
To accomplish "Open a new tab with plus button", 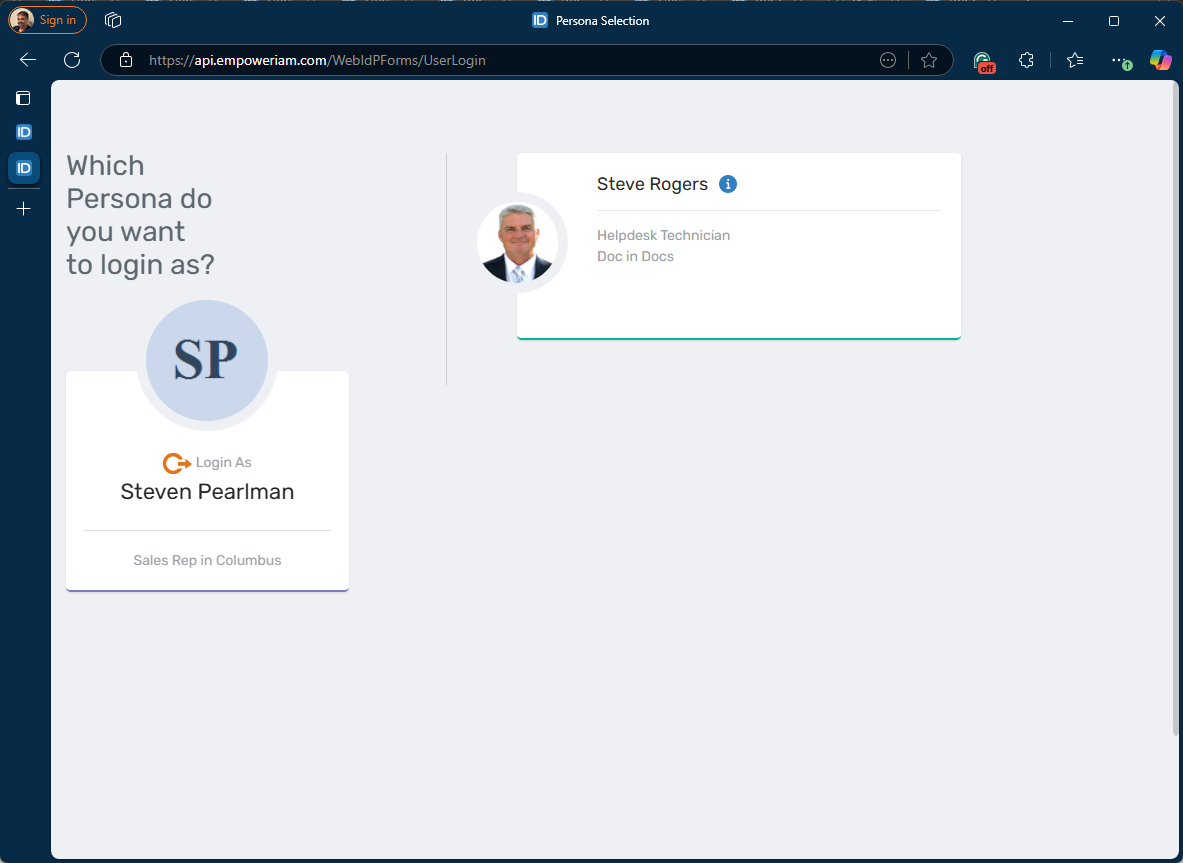I will pyautogui.click(x=24, y=209).
